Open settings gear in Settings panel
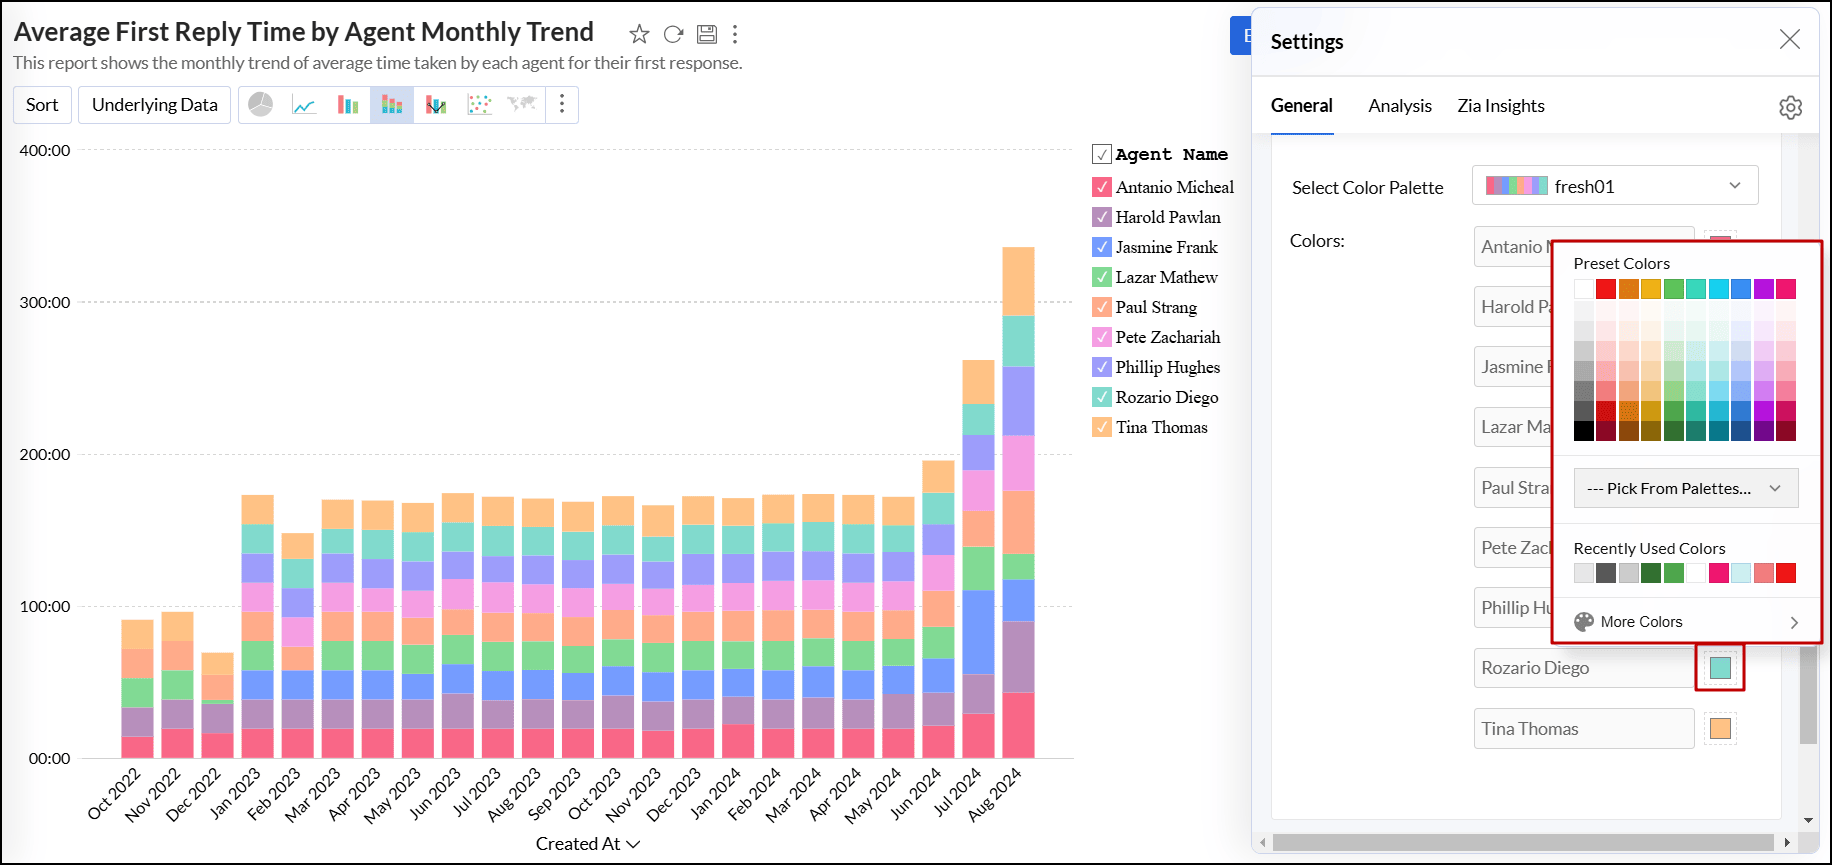This screenshot has height=865, width=1832. click(x=1790, y=107)
